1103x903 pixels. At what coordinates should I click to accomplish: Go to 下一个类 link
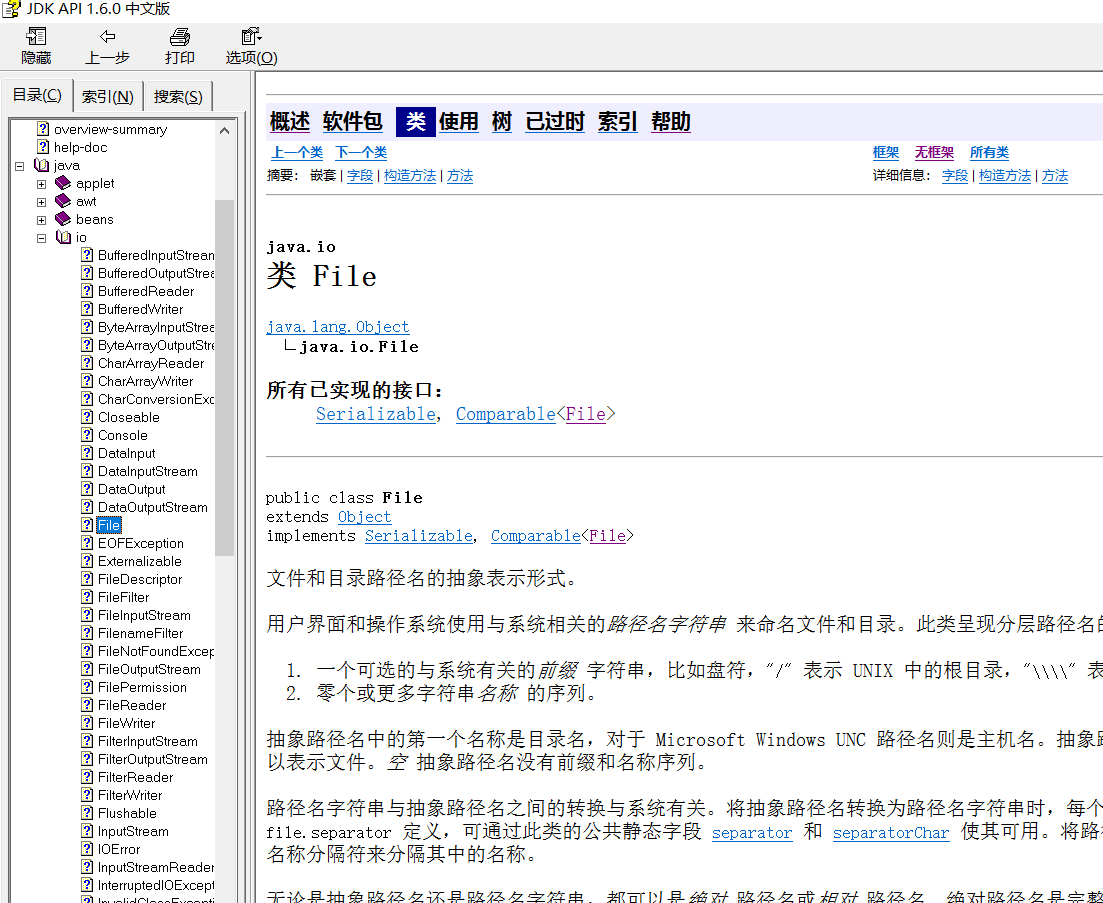point(361,153)
